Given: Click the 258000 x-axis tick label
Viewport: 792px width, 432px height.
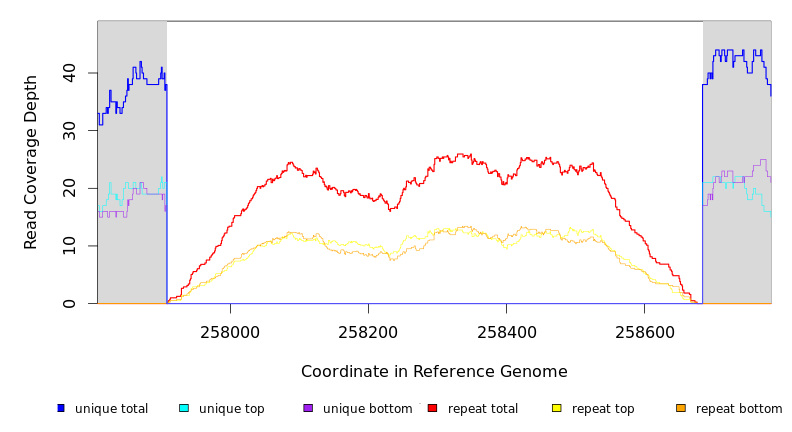Looking at the screenshot, I should point(230,329).
